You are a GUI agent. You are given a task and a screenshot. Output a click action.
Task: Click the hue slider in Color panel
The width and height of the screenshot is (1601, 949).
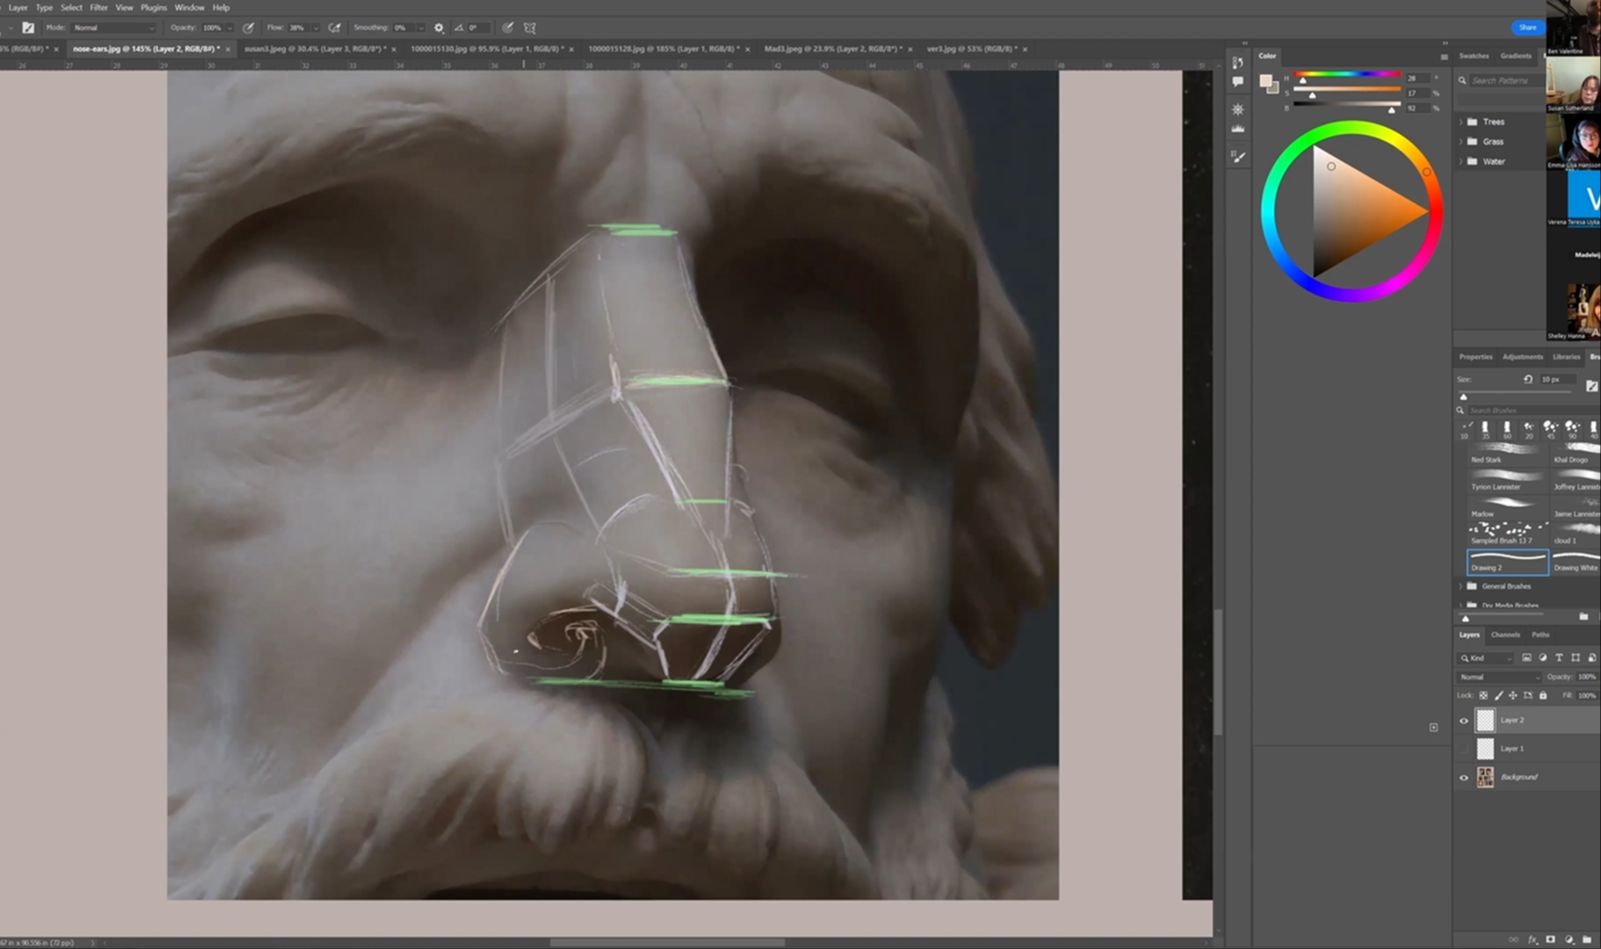tap(1347, 74)
